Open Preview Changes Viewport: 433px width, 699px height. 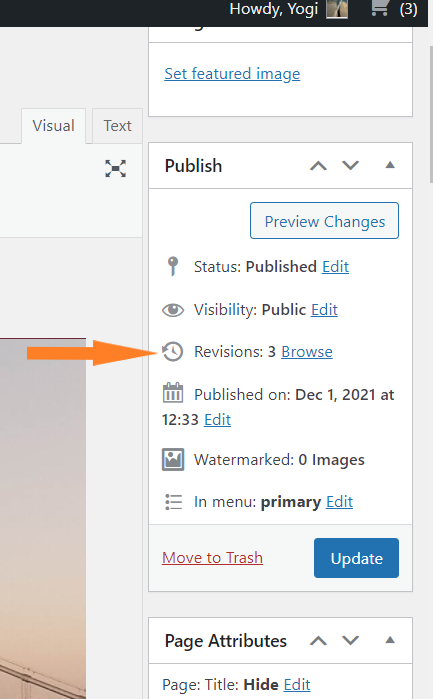(325, 221)
